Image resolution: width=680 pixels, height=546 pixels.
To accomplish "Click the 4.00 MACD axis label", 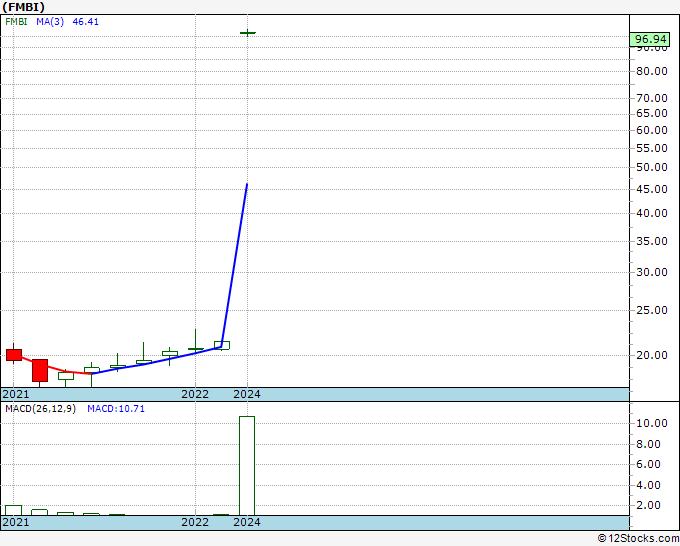I will coord(648,485).
